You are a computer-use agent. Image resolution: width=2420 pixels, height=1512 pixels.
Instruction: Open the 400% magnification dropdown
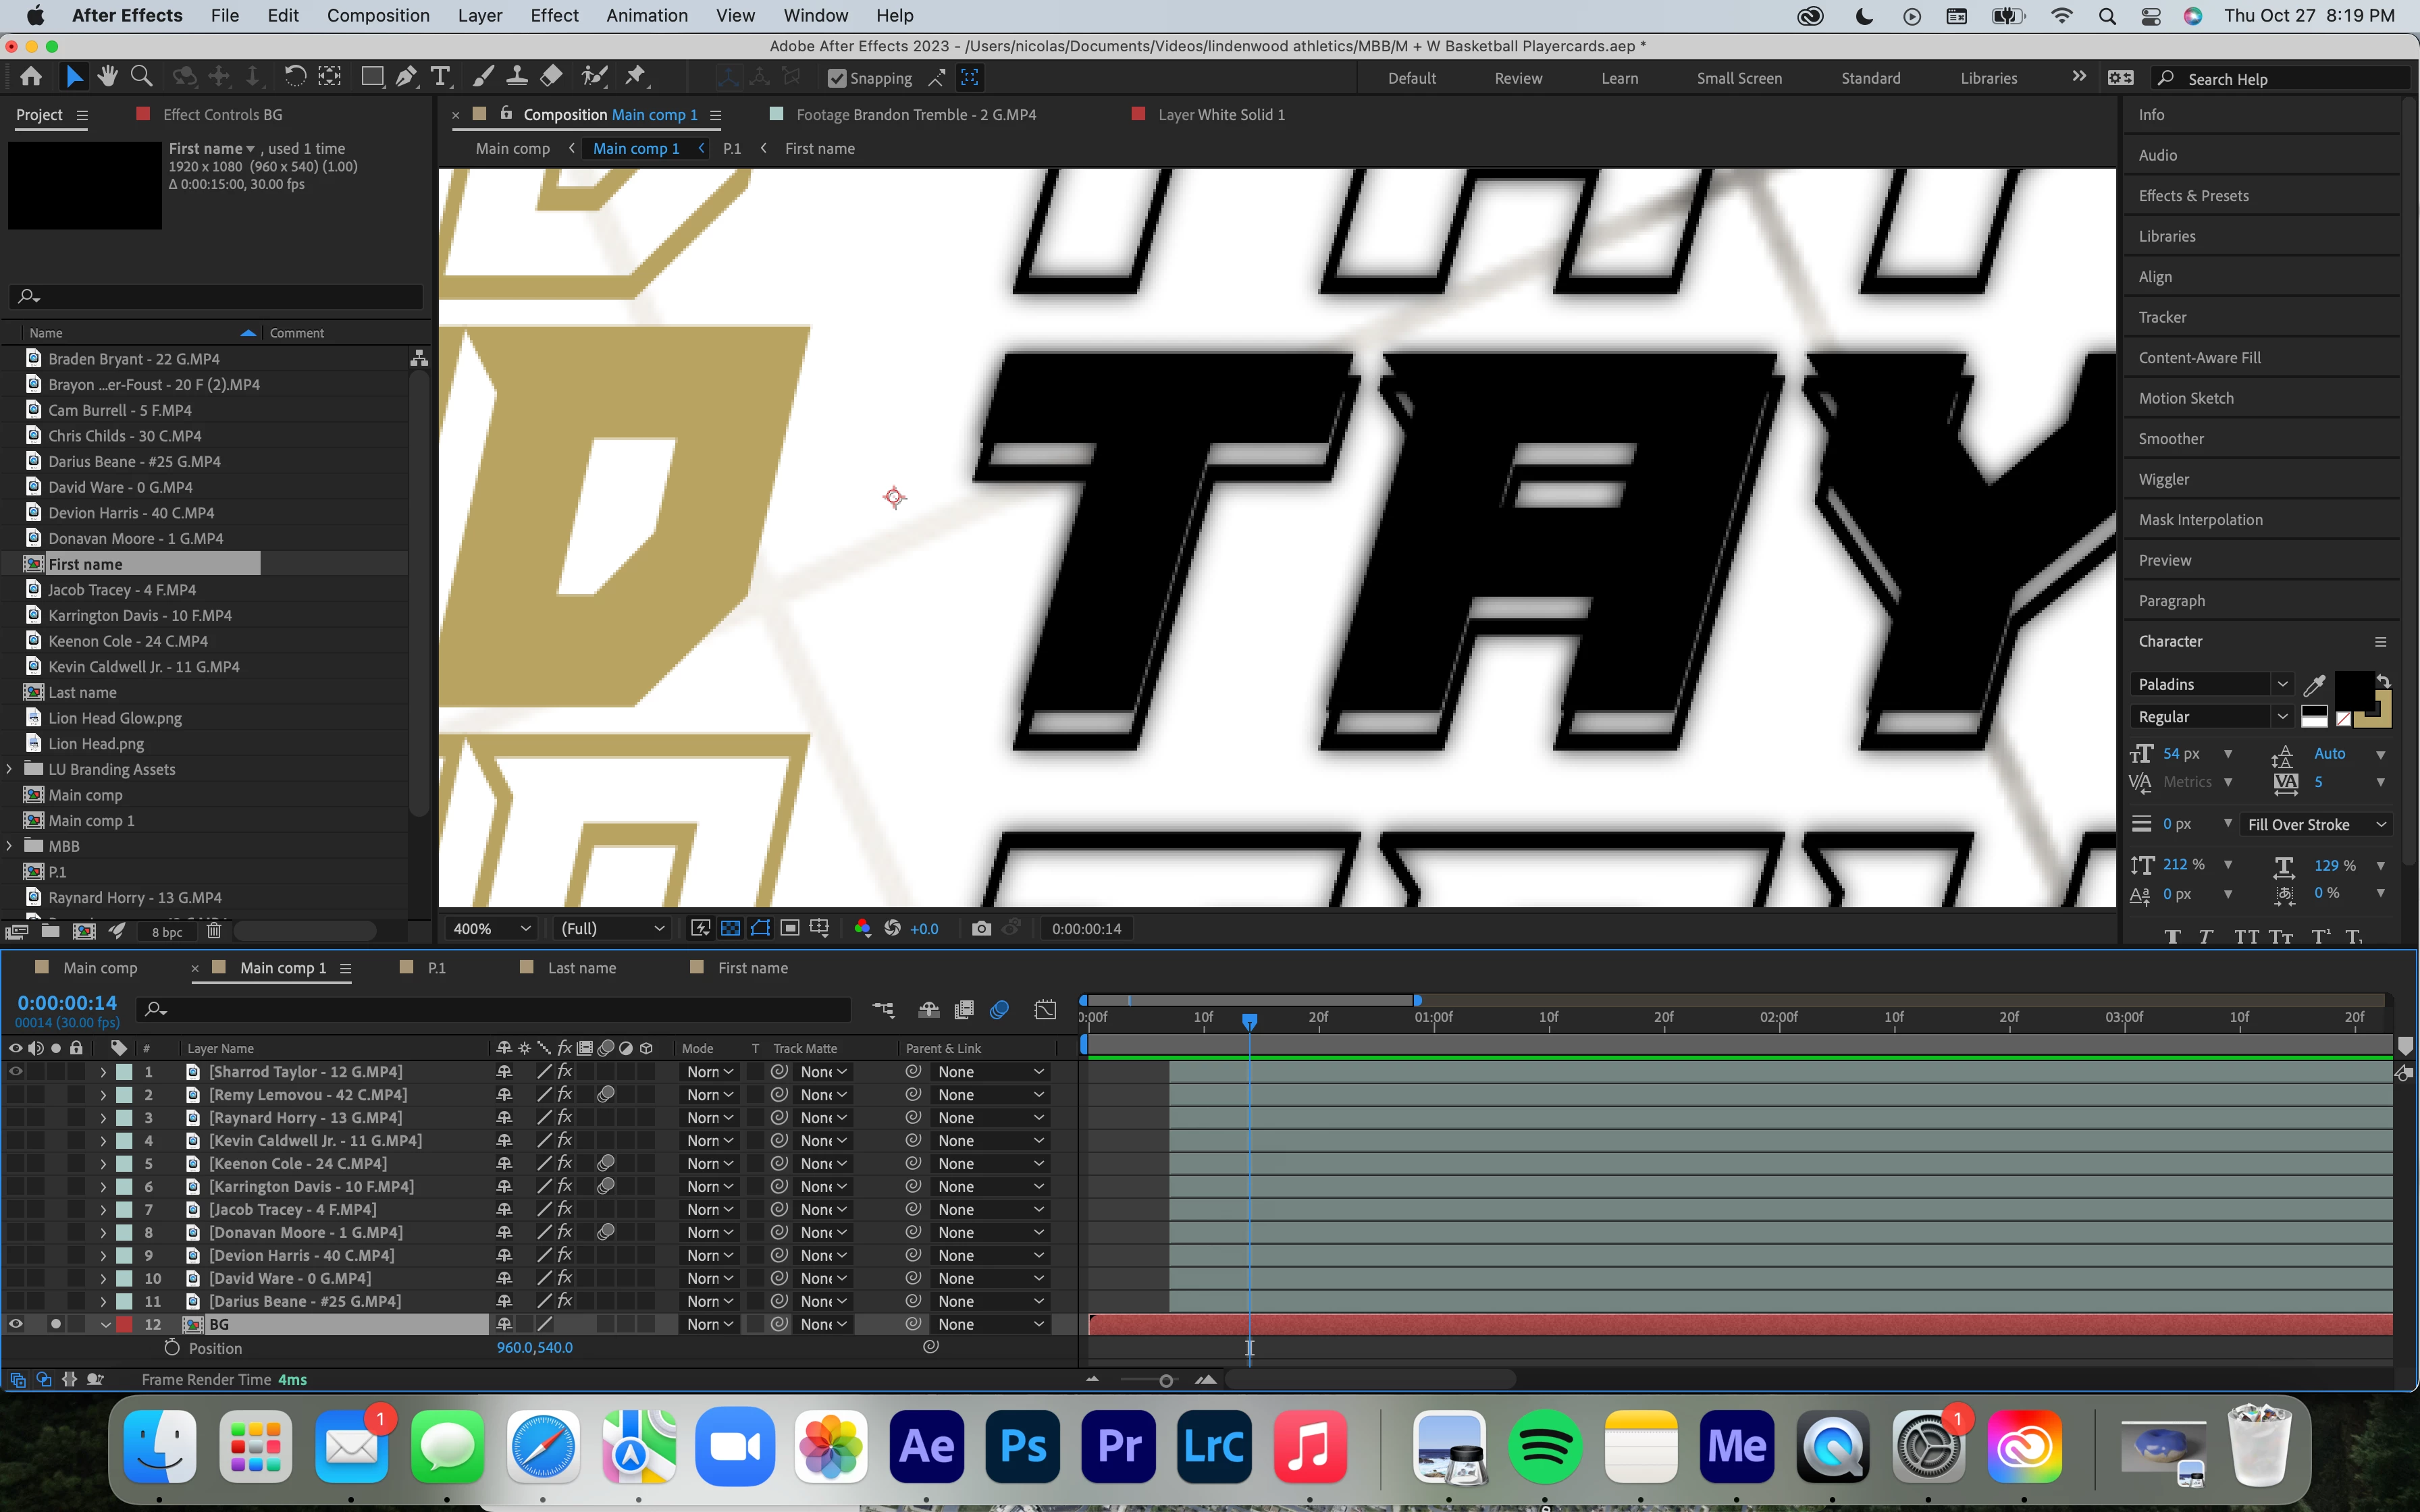(491, 929)
